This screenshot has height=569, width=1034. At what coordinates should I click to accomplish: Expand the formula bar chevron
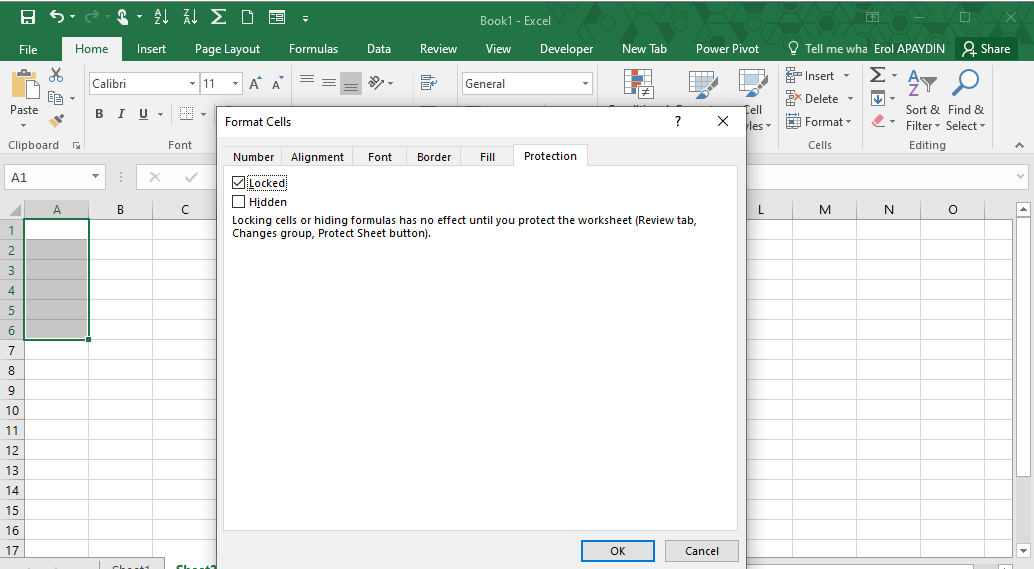coord(1021,177)
